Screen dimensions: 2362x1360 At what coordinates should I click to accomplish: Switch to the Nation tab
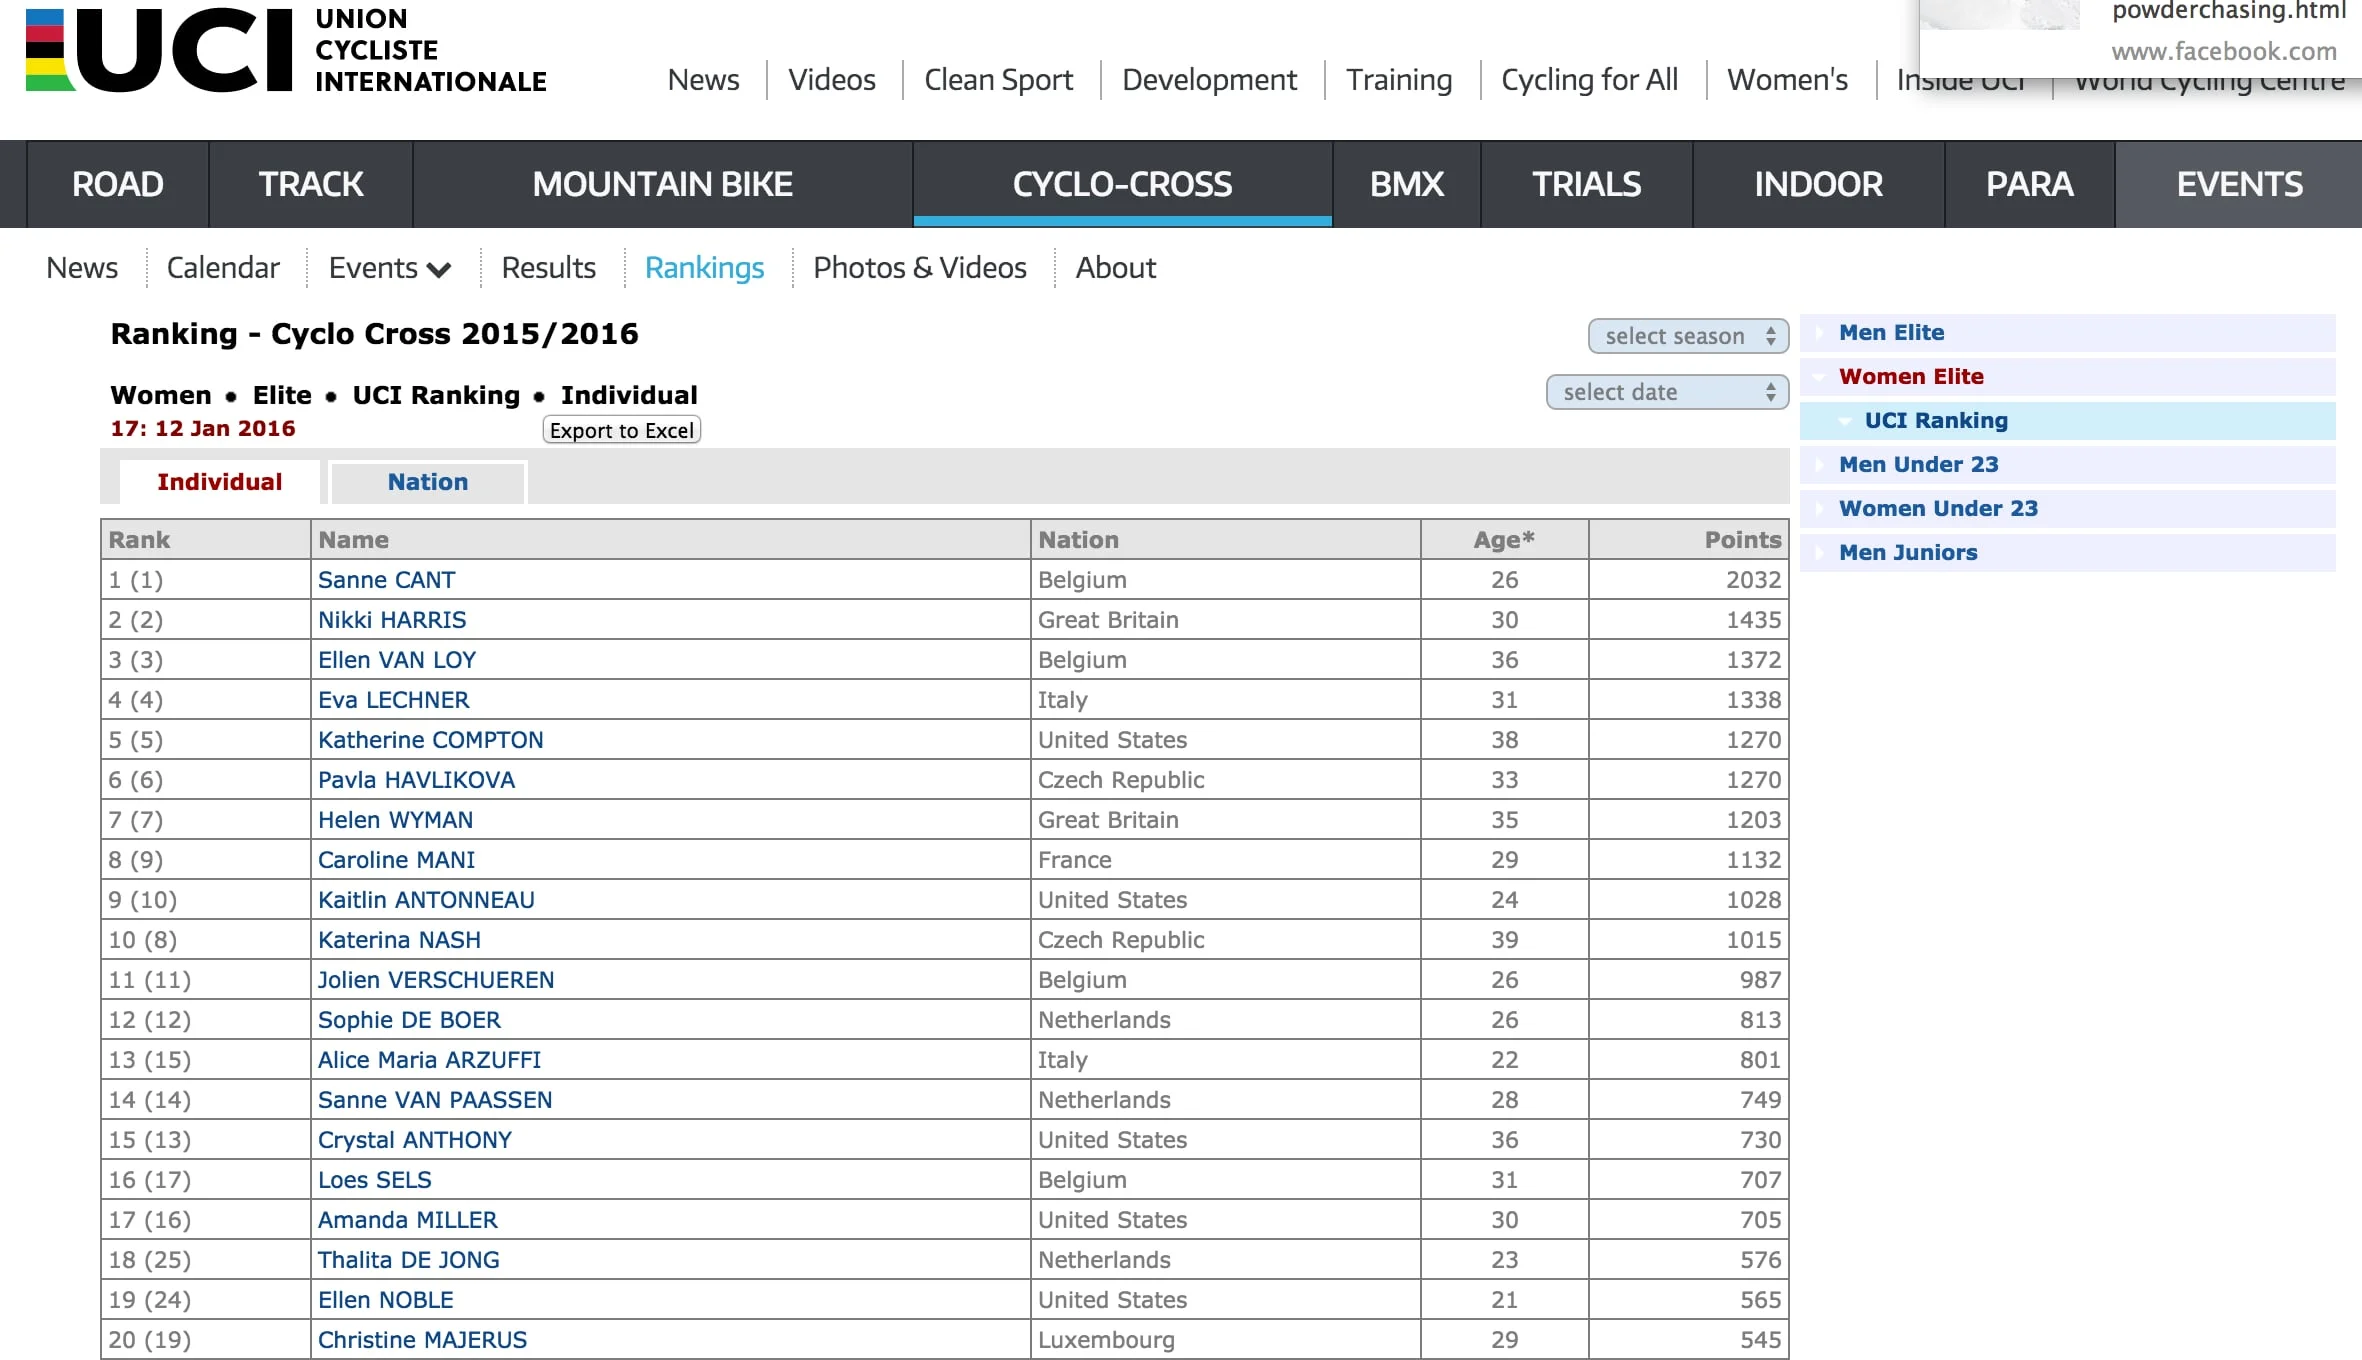pyautogui.click(x=427, y=482)
